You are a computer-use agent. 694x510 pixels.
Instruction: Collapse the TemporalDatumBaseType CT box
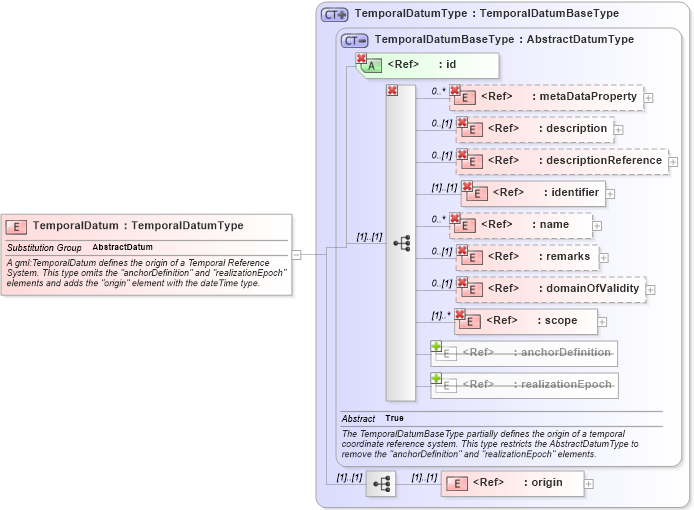tap(355, 41)
